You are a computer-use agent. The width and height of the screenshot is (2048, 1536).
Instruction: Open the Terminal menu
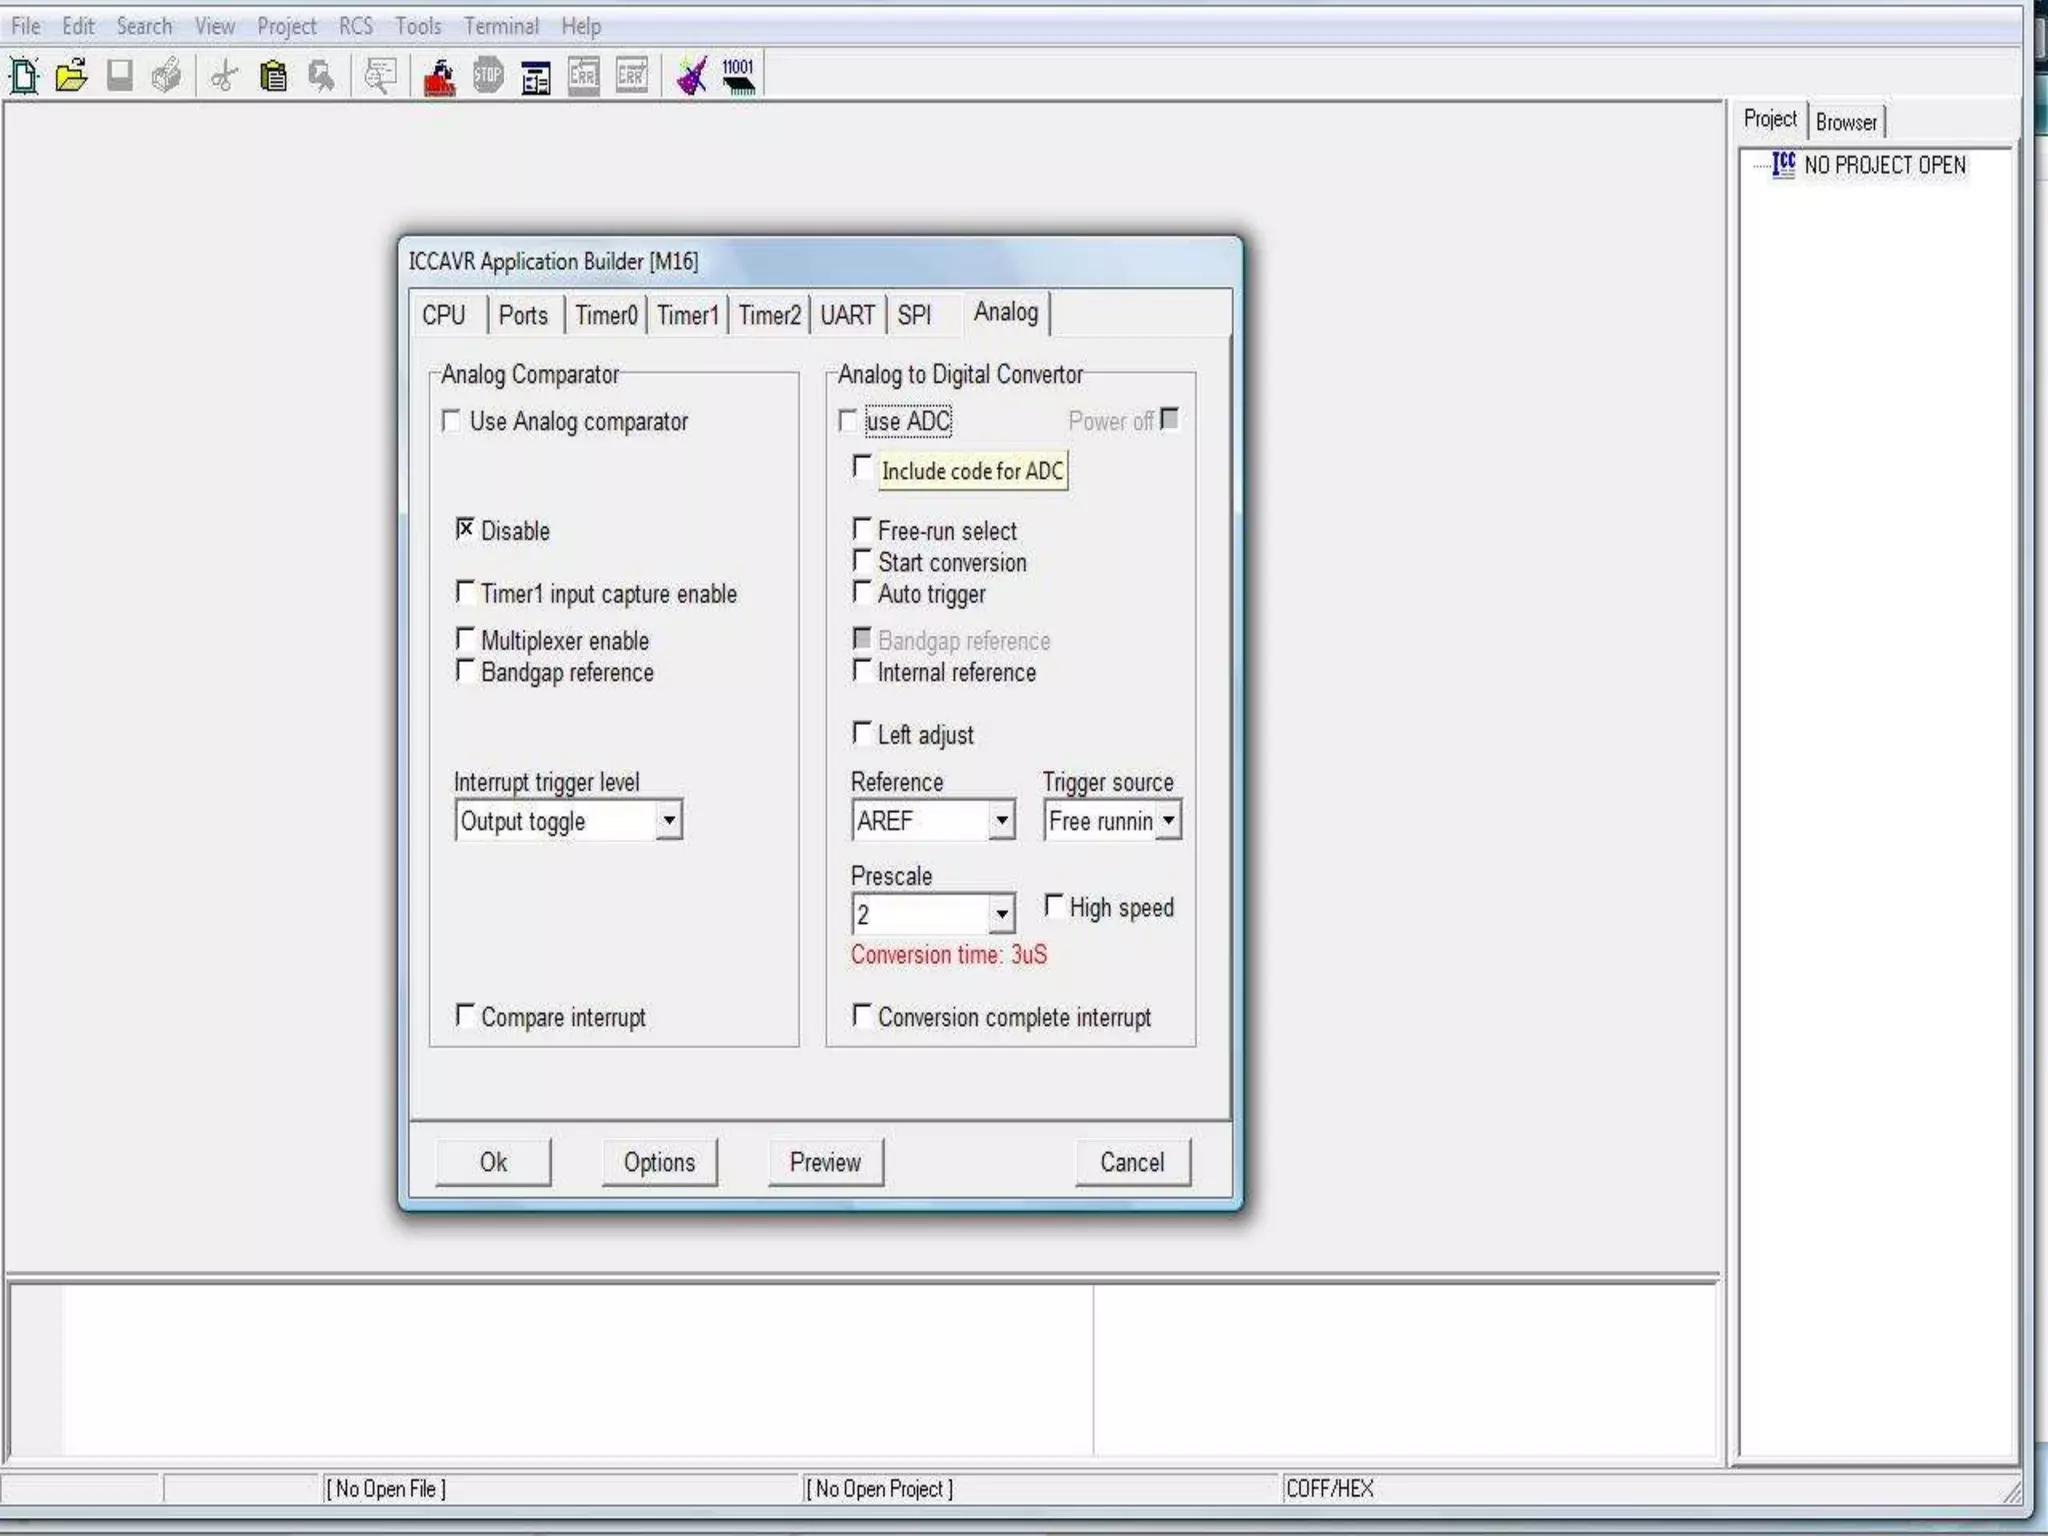click(501, 26)
